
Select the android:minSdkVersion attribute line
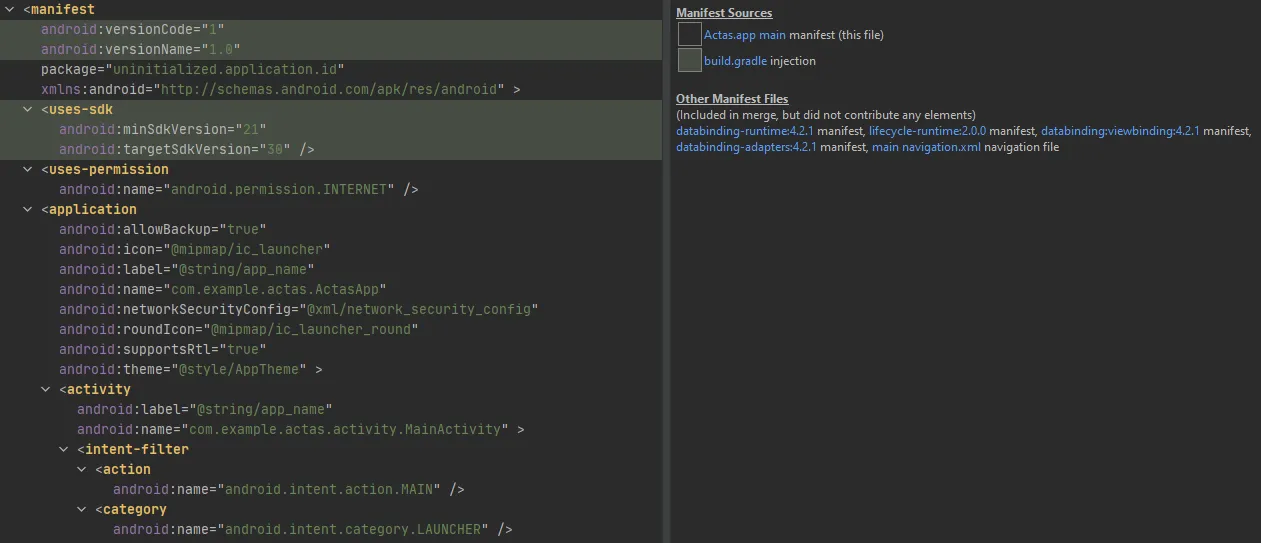162,130
